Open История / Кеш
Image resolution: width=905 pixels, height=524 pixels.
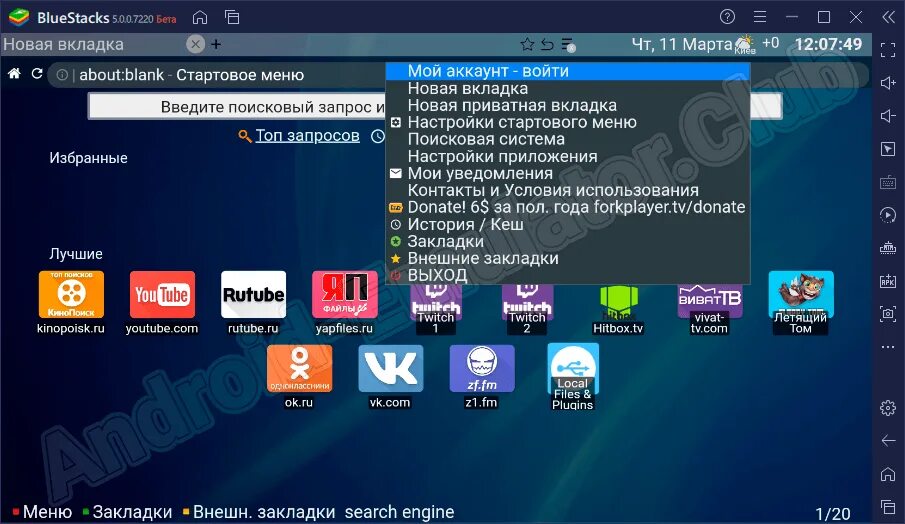tap(568, 224)
